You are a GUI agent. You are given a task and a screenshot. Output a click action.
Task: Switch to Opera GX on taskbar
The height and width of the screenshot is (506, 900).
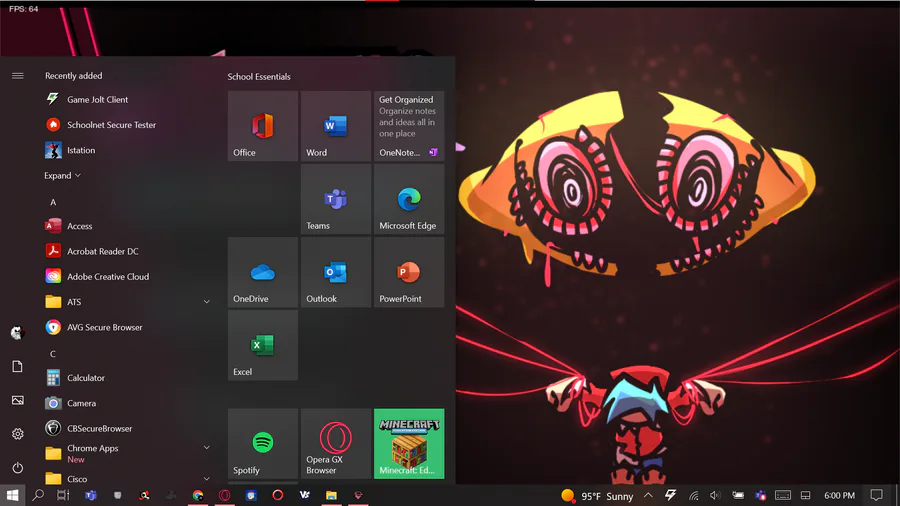(x=224, y=495)
